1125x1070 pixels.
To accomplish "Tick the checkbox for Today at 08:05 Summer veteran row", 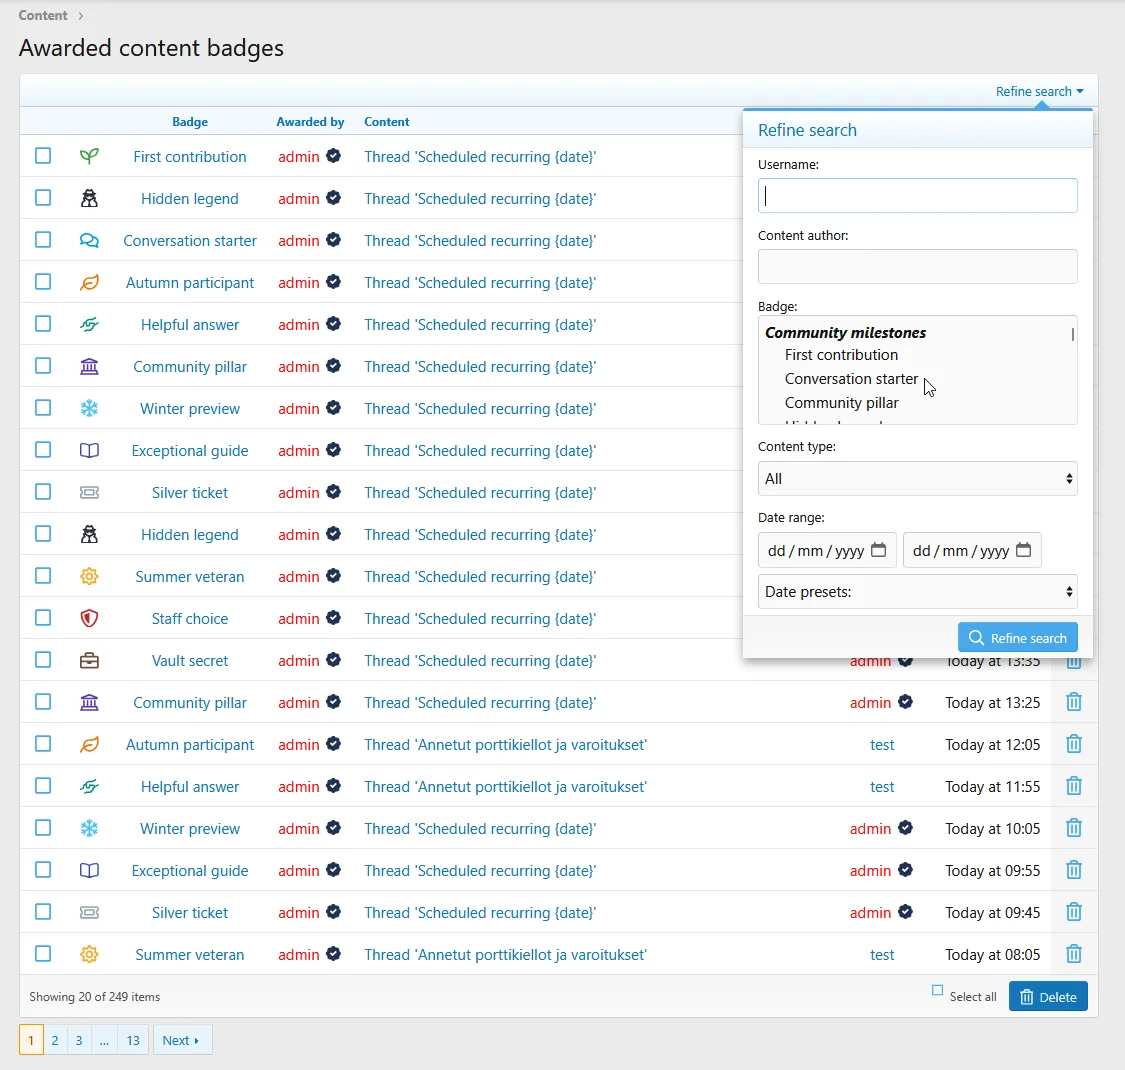I will pyautogui.click(x=43, y=954).
